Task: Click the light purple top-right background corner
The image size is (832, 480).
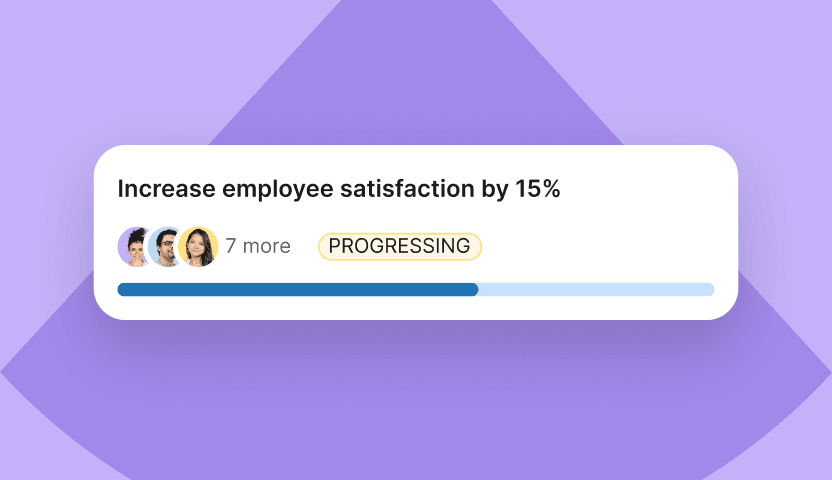Action: [x=790, y=40]
